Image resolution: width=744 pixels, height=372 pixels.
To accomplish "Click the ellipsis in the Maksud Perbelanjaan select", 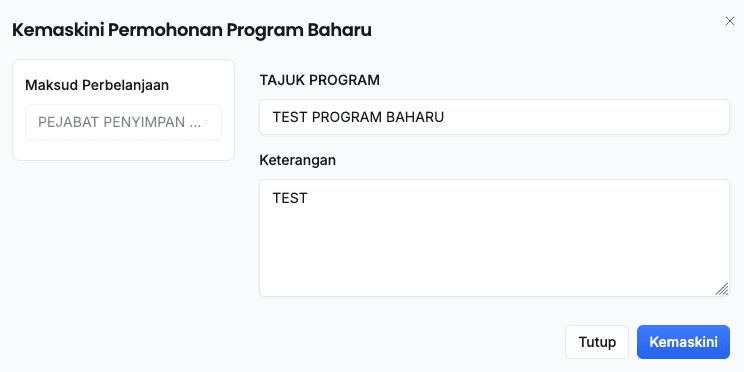I will (x=195, y=125).
